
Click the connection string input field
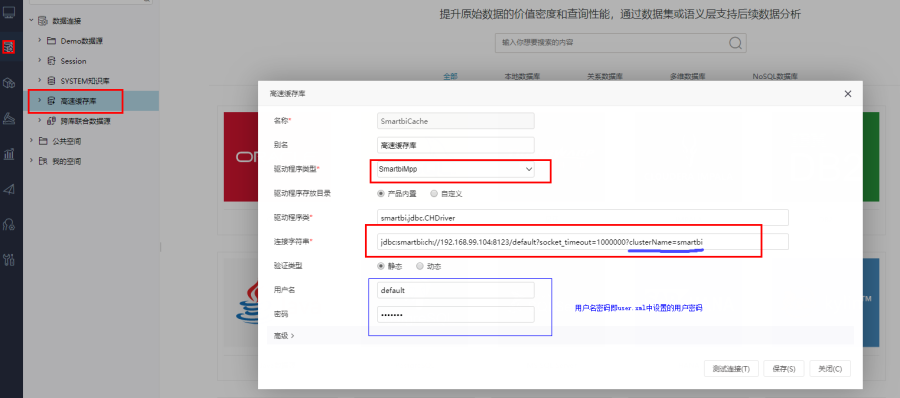point(583,242)
